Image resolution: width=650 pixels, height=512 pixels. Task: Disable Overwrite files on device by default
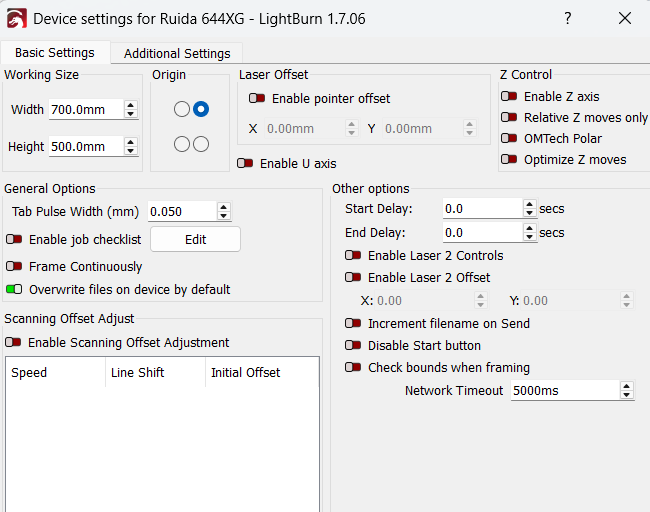coord(14,289)
